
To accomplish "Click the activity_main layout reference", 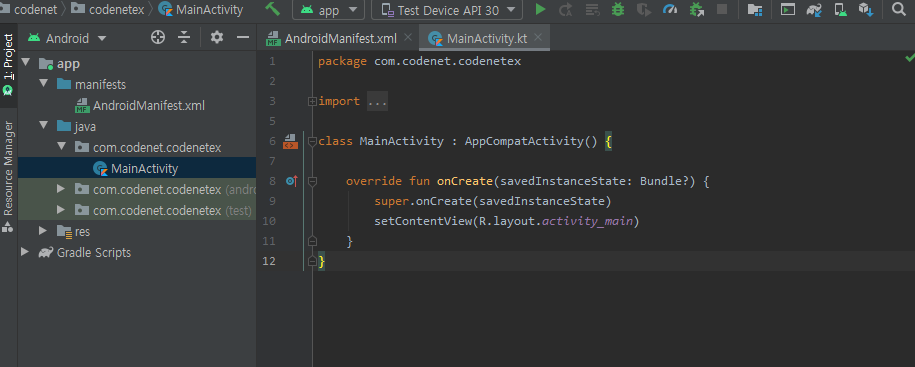I will tap(588, 221).
